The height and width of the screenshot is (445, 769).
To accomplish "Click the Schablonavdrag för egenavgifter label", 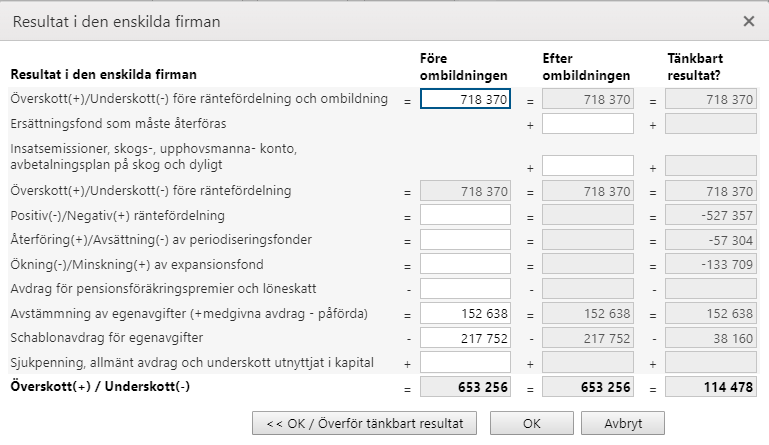I will point(106,338).
